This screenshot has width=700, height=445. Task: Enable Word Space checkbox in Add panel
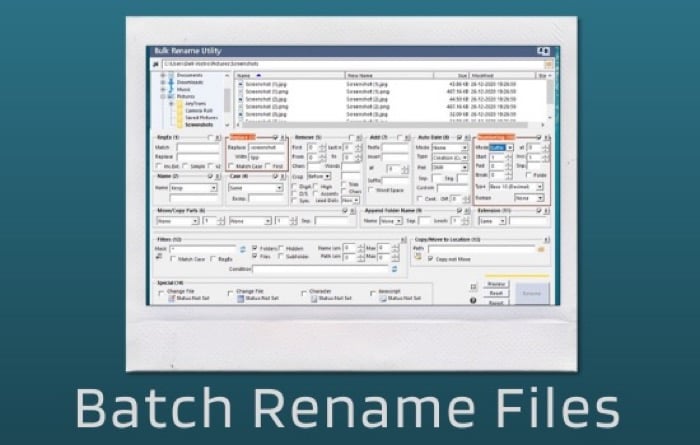pyautogui.click(x=371, y=190)
